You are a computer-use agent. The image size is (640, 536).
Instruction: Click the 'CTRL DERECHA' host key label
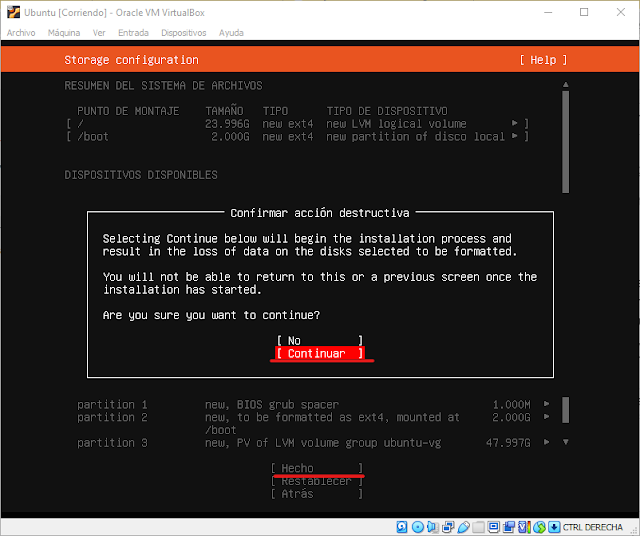[x=593, y=527]
